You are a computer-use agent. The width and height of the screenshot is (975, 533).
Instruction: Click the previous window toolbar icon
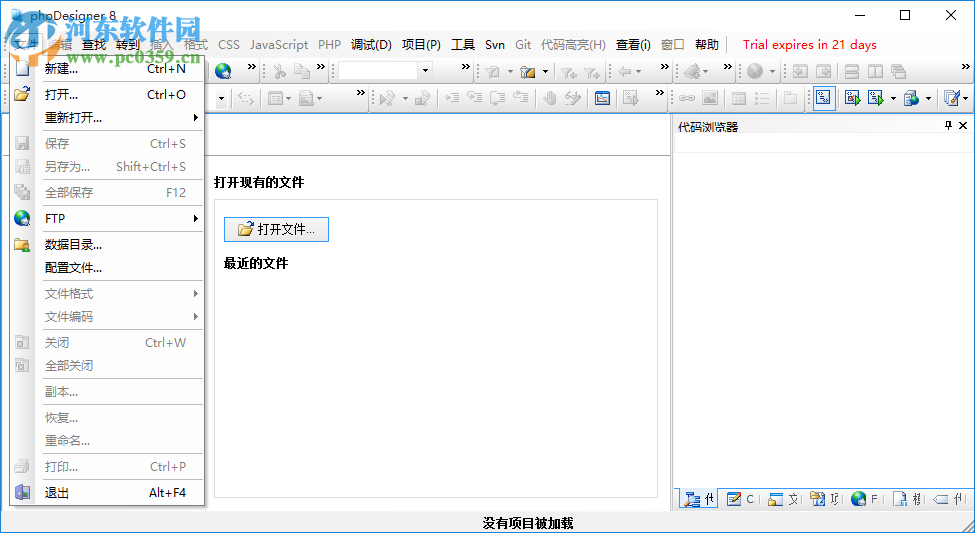click(x=800, y=72)
